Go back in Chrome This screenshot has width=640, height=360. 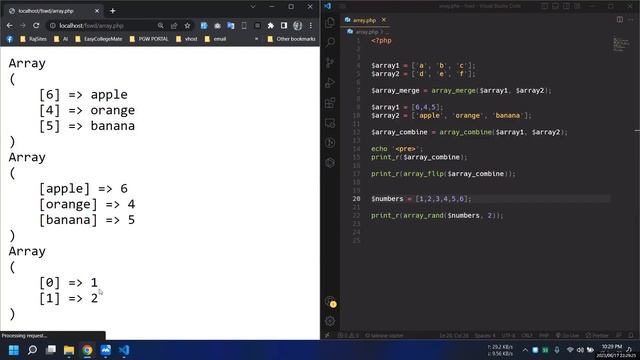9,25
